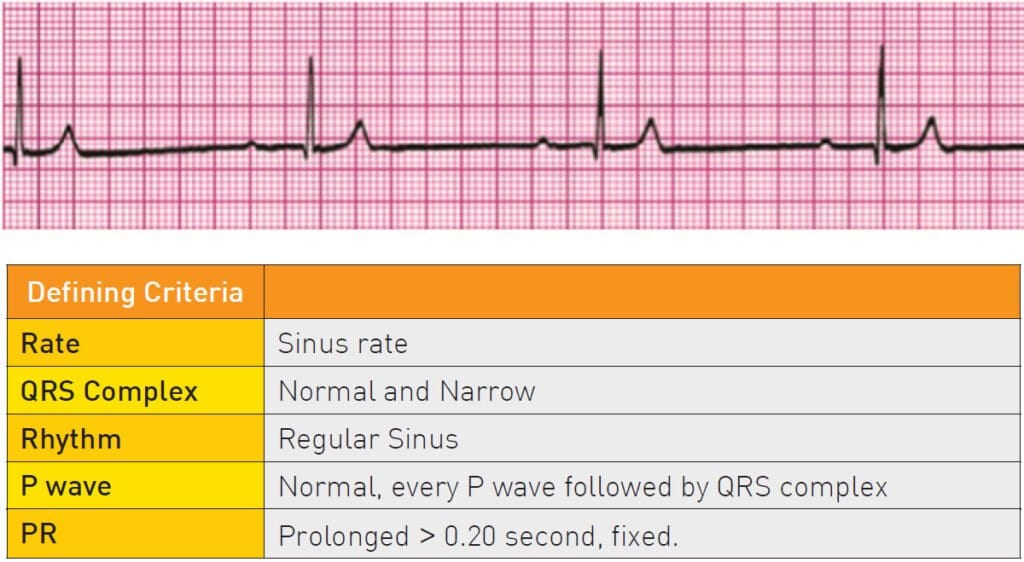
Task: Click the Regular Sinus value
Action: (x=368, y=439)
